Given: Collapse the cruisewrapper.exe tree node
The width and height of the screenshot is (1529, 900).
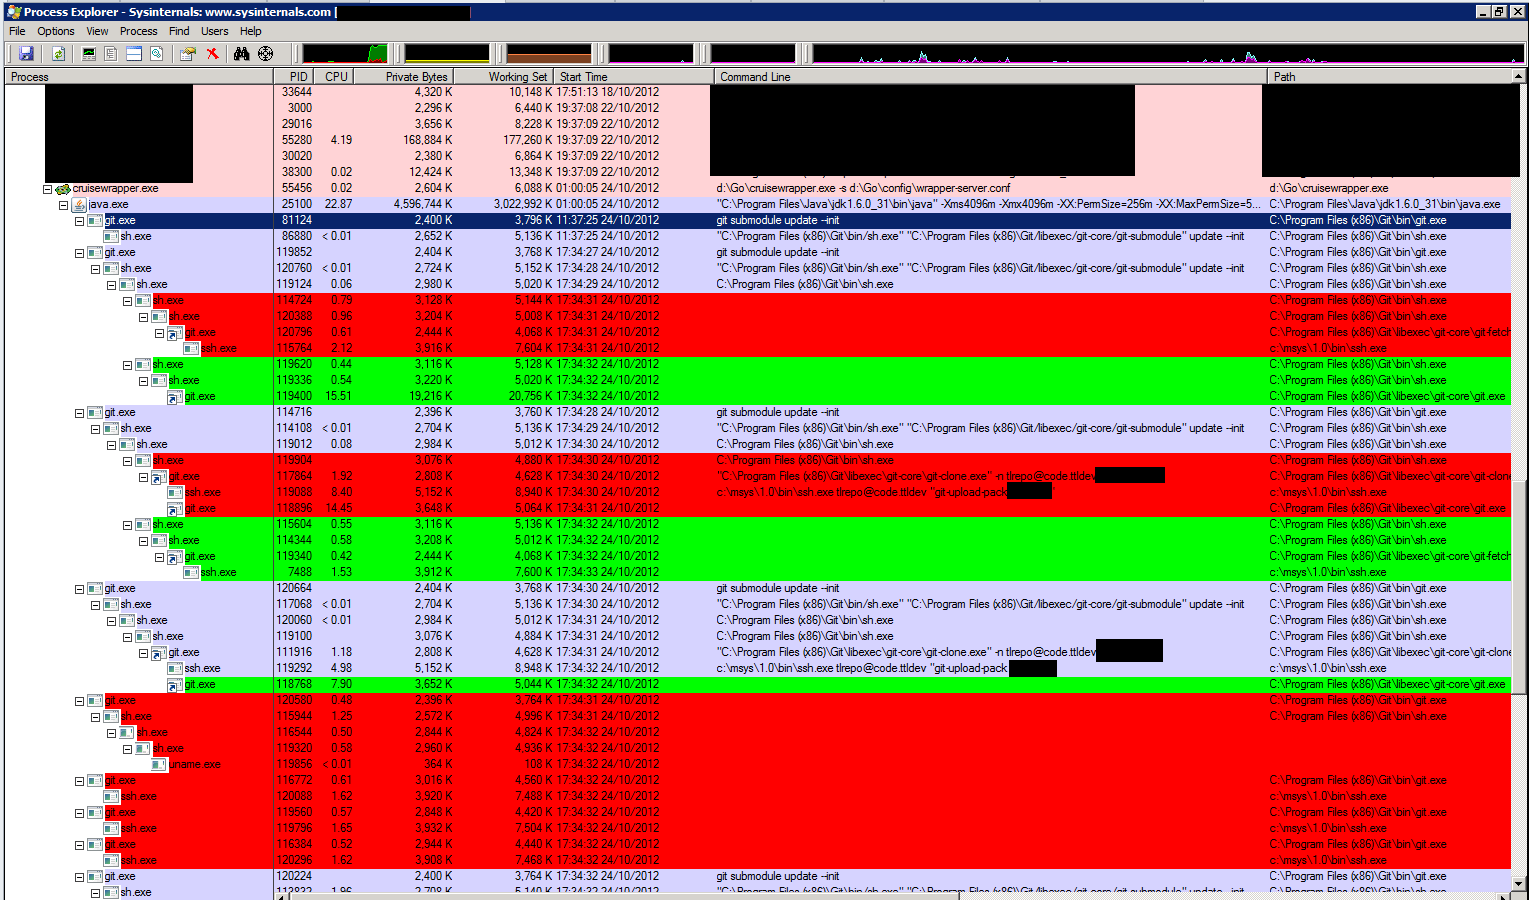Looking at the screenshot, I should pos(47,188).
